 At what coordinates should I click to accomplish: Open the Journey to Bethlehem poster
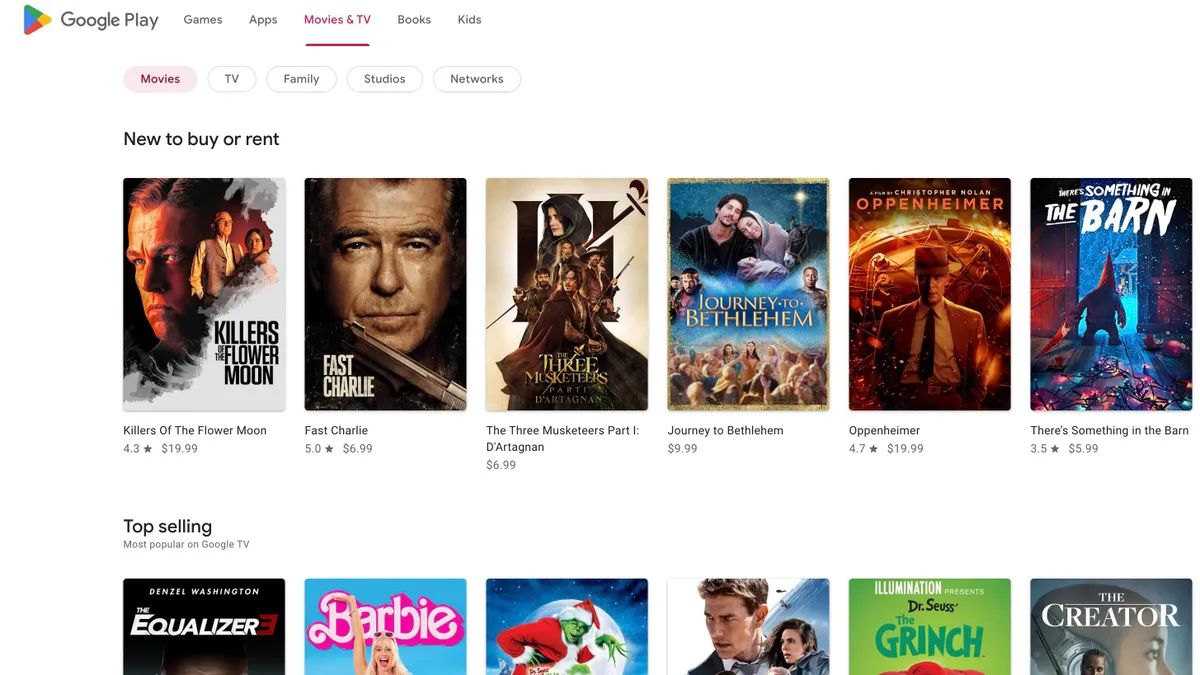(x=748, y=294)
